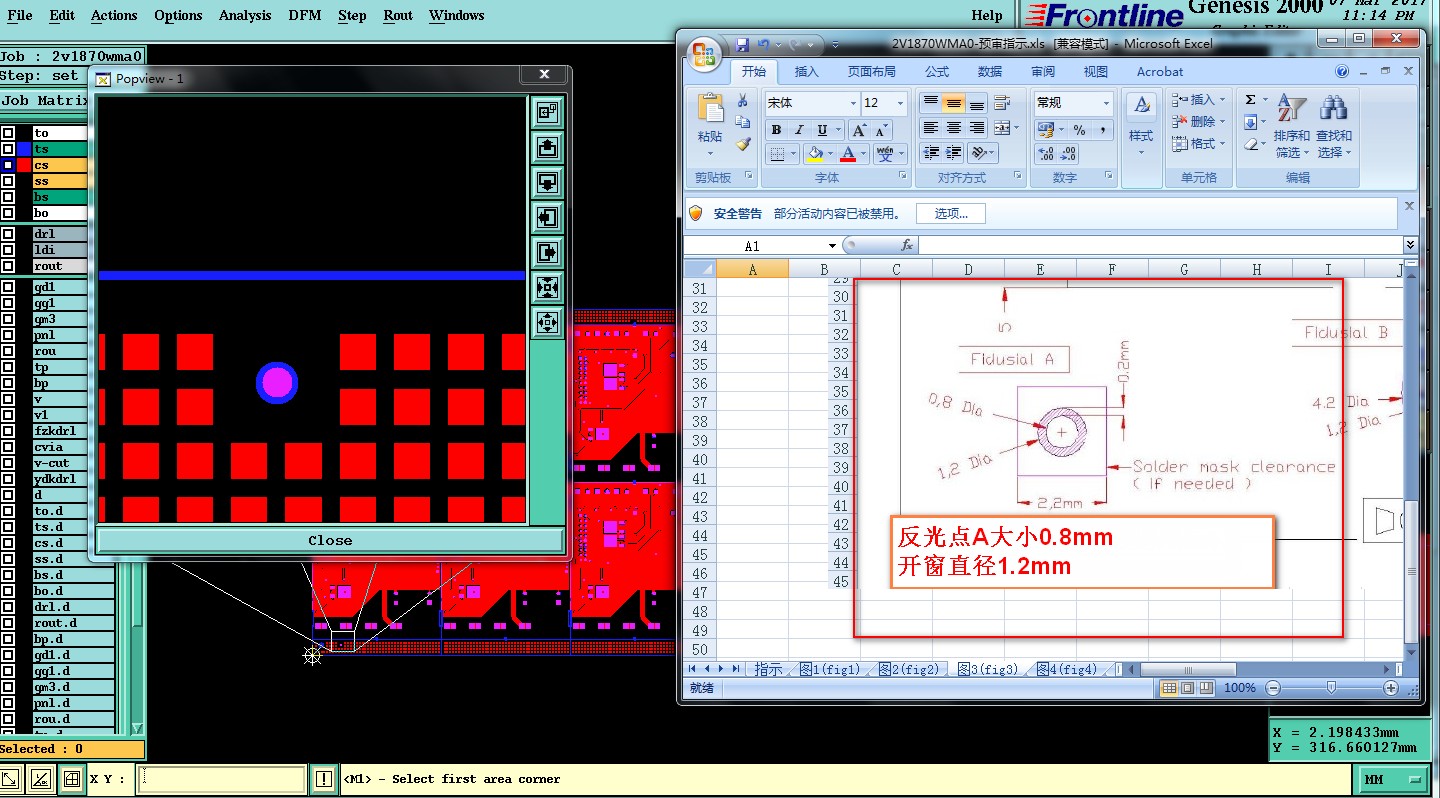Select the Format Painter brush icon

pos(742,144)
